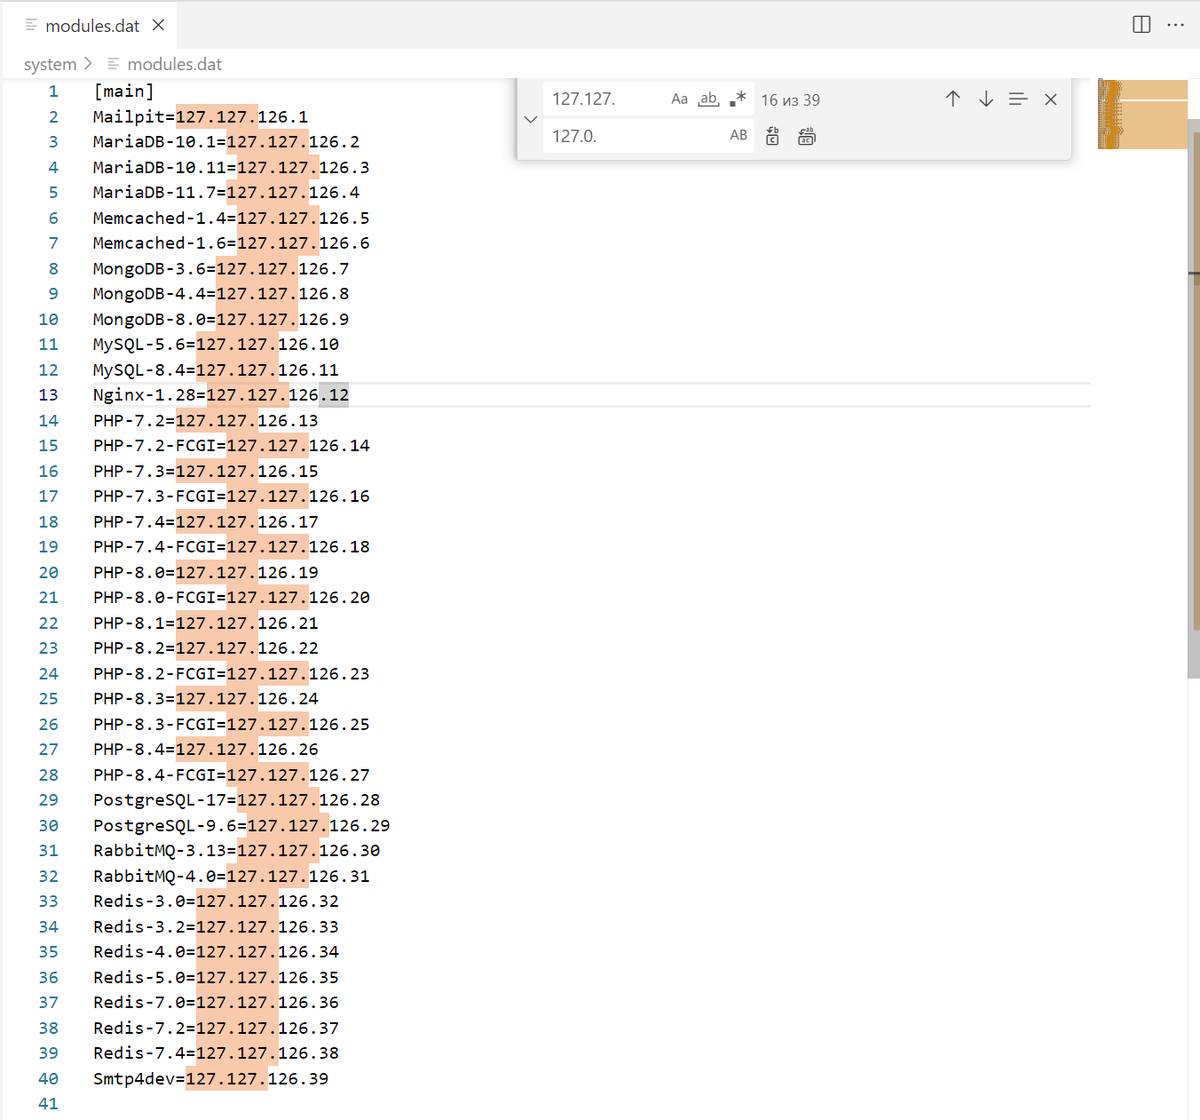Toggle Match Whole Word option
Screen dimensions: 1200x1120
(708, 99)
